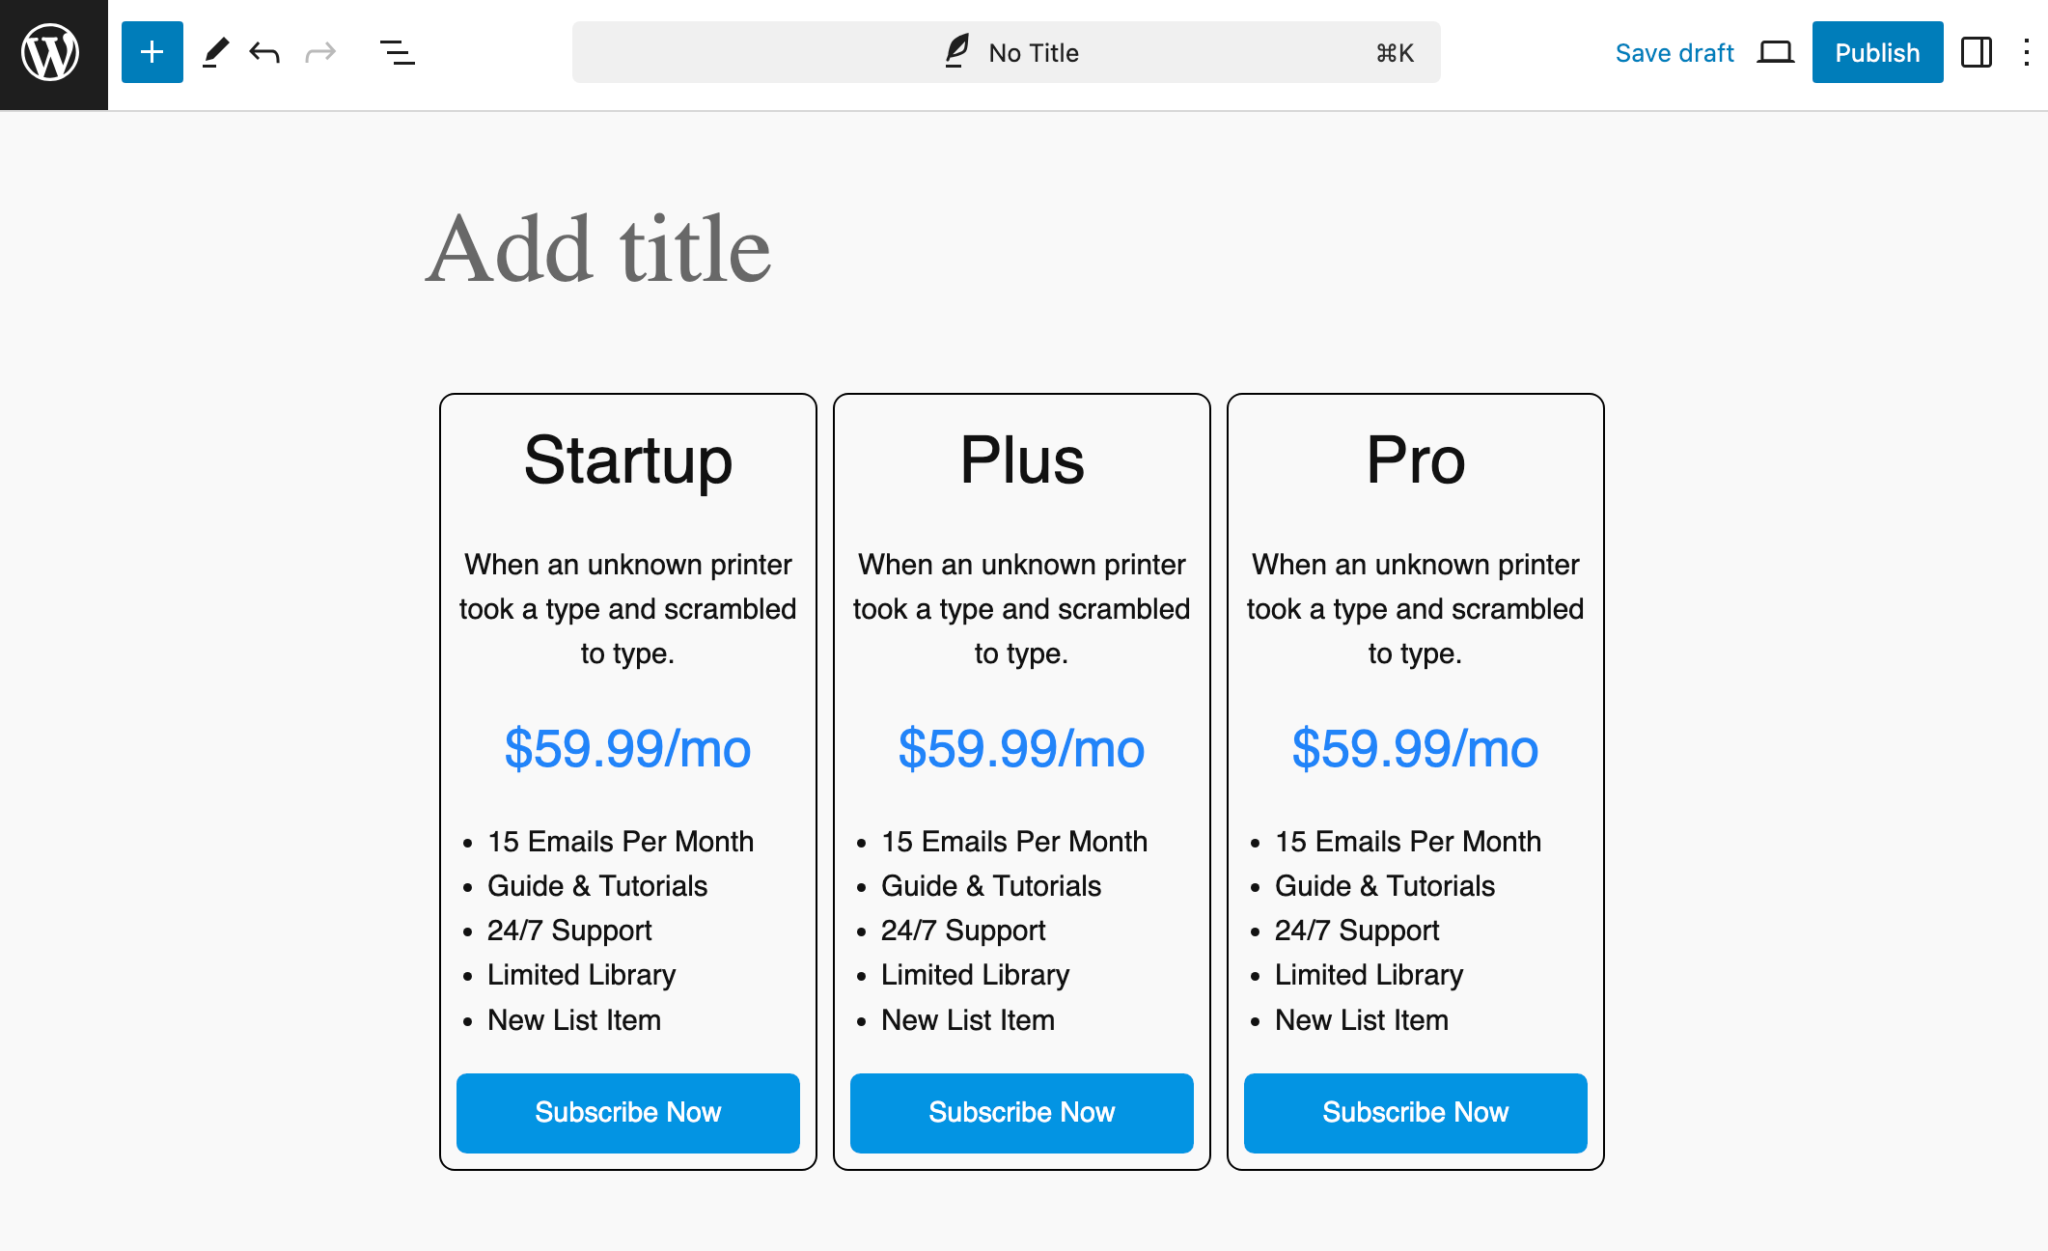2048x1251 pixels.
Task: Click Subscribe Now under the Startup plan
Action: [x=628, y=1112]
